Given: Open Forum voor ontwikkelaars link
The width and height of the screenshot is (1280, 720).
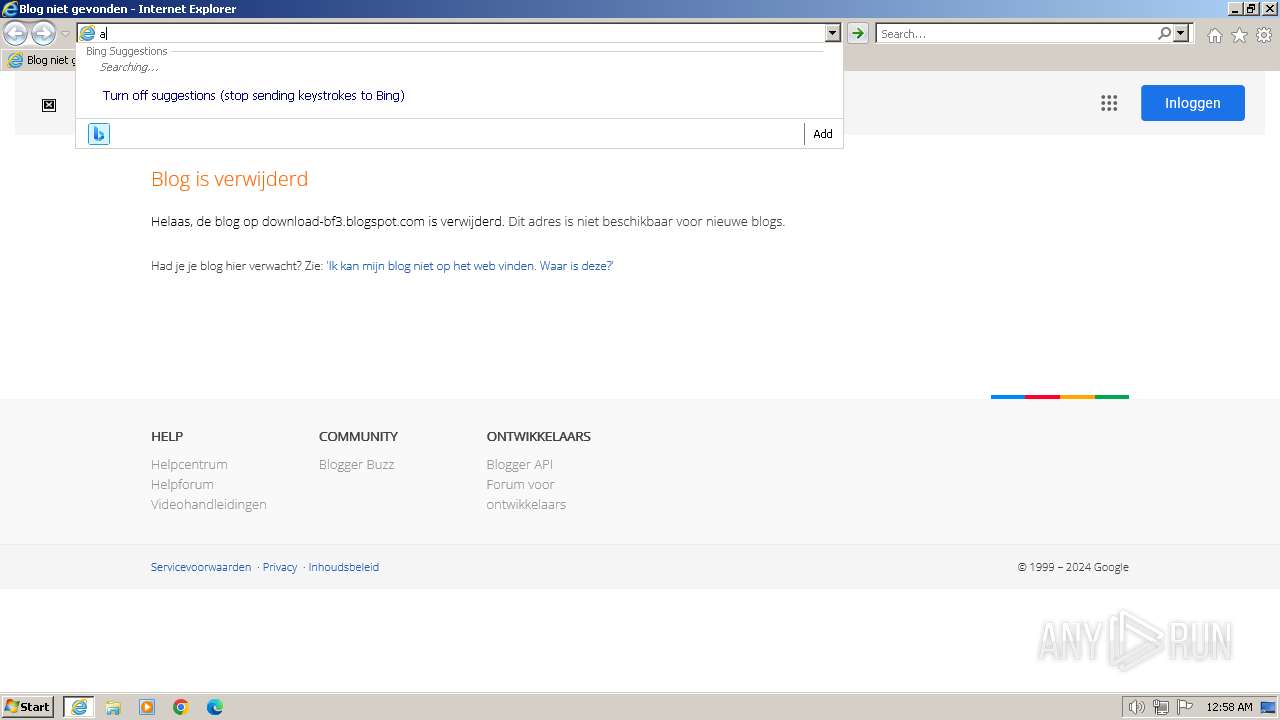Looking at the screenshot, I should click(526, 494).
